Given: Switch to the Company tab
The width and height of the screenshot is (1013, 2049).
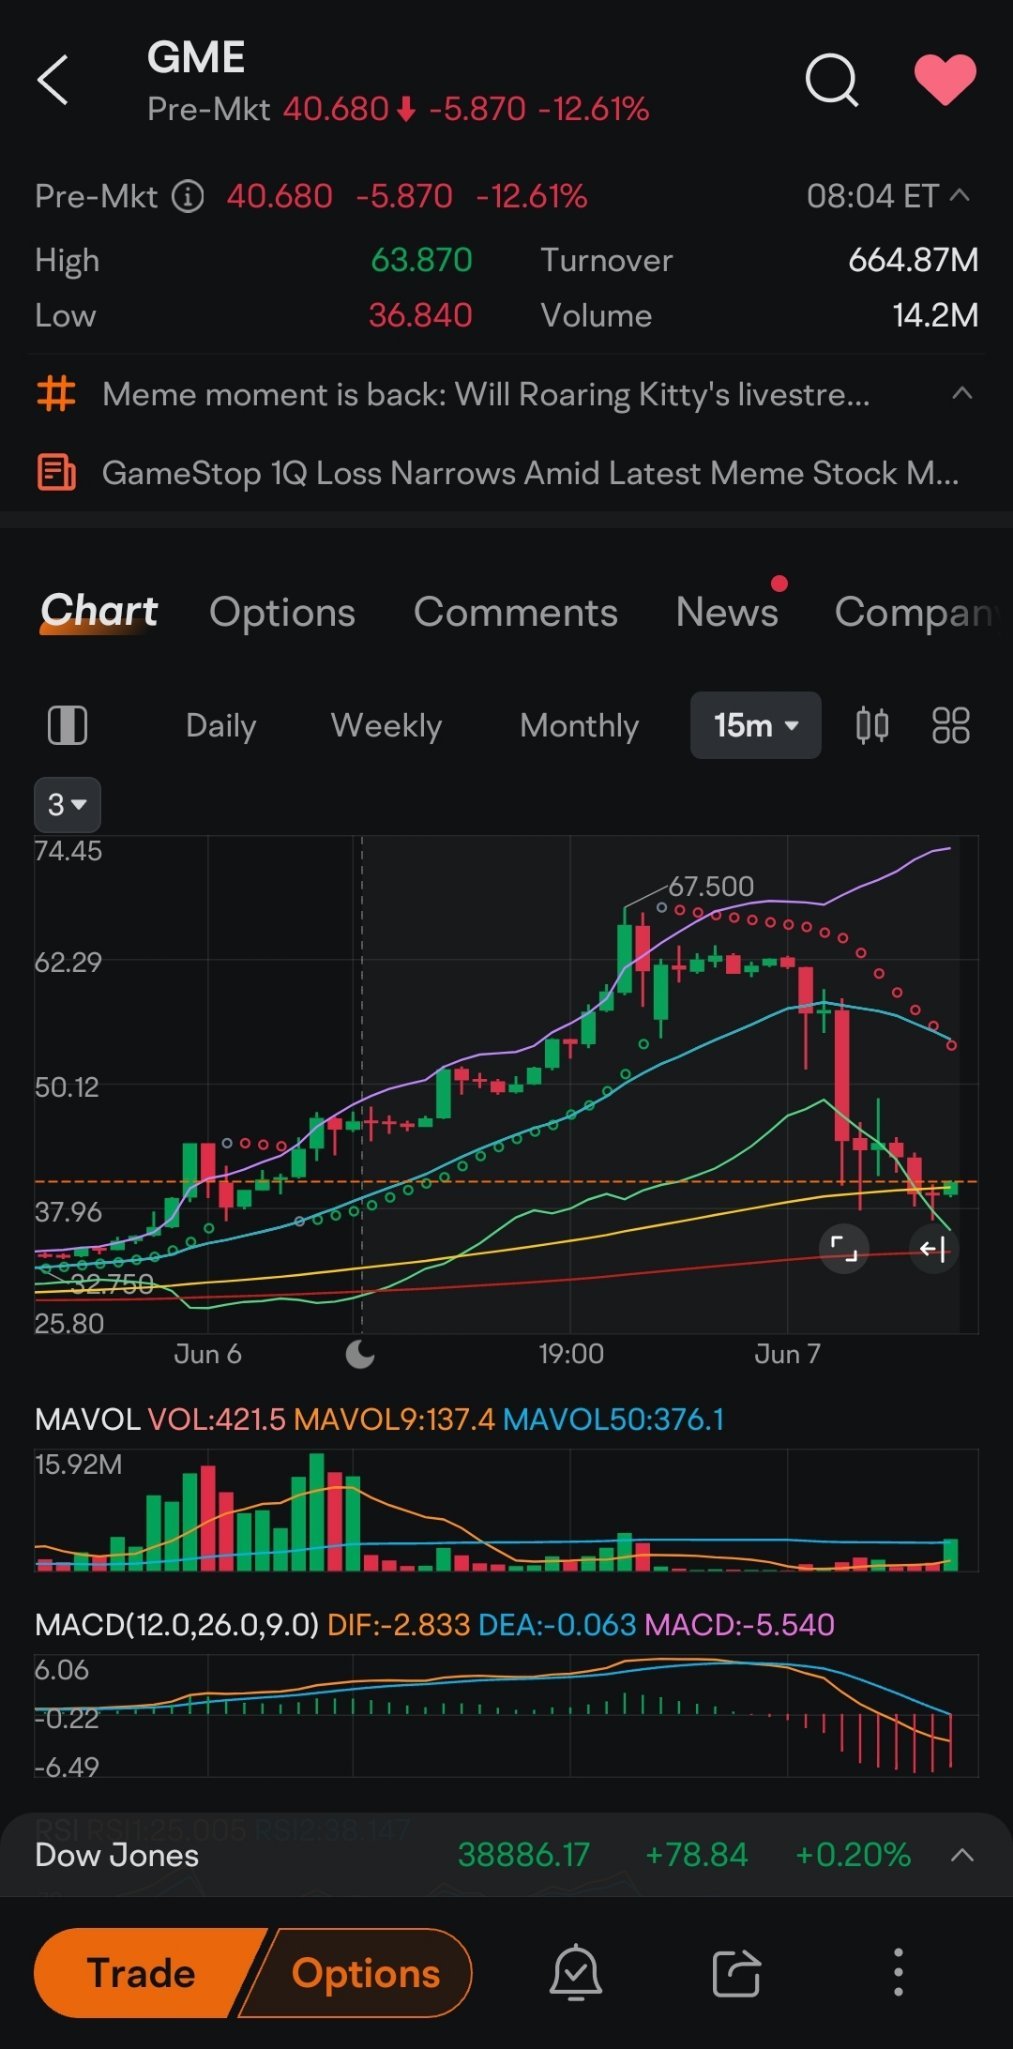Looking at the screenshot, I should tap(918, 612).
